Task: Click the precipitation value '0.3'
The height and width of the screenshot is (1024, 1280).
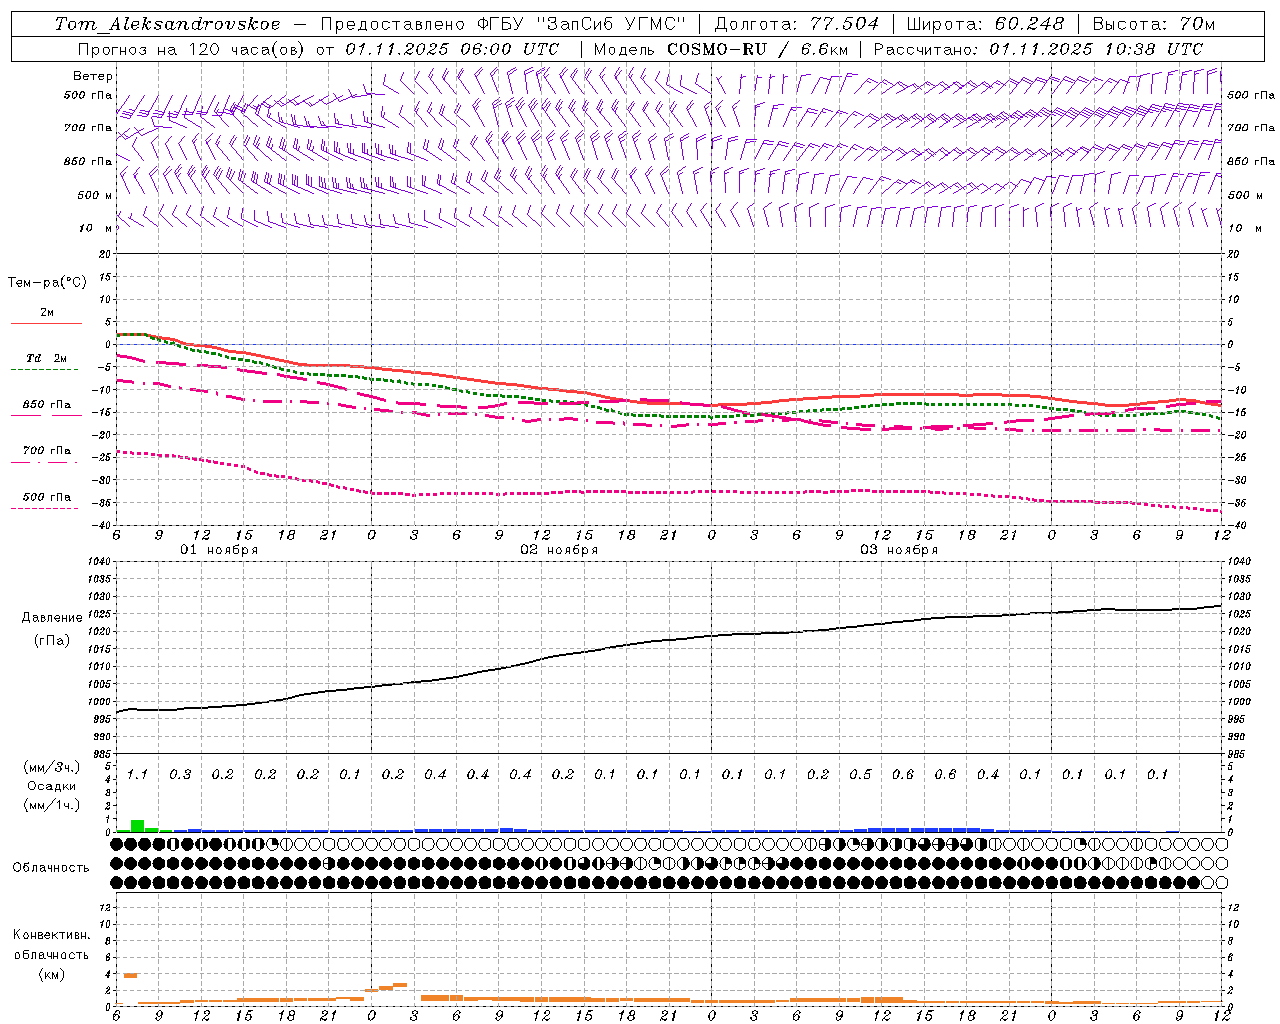Action: click(180, 774)
